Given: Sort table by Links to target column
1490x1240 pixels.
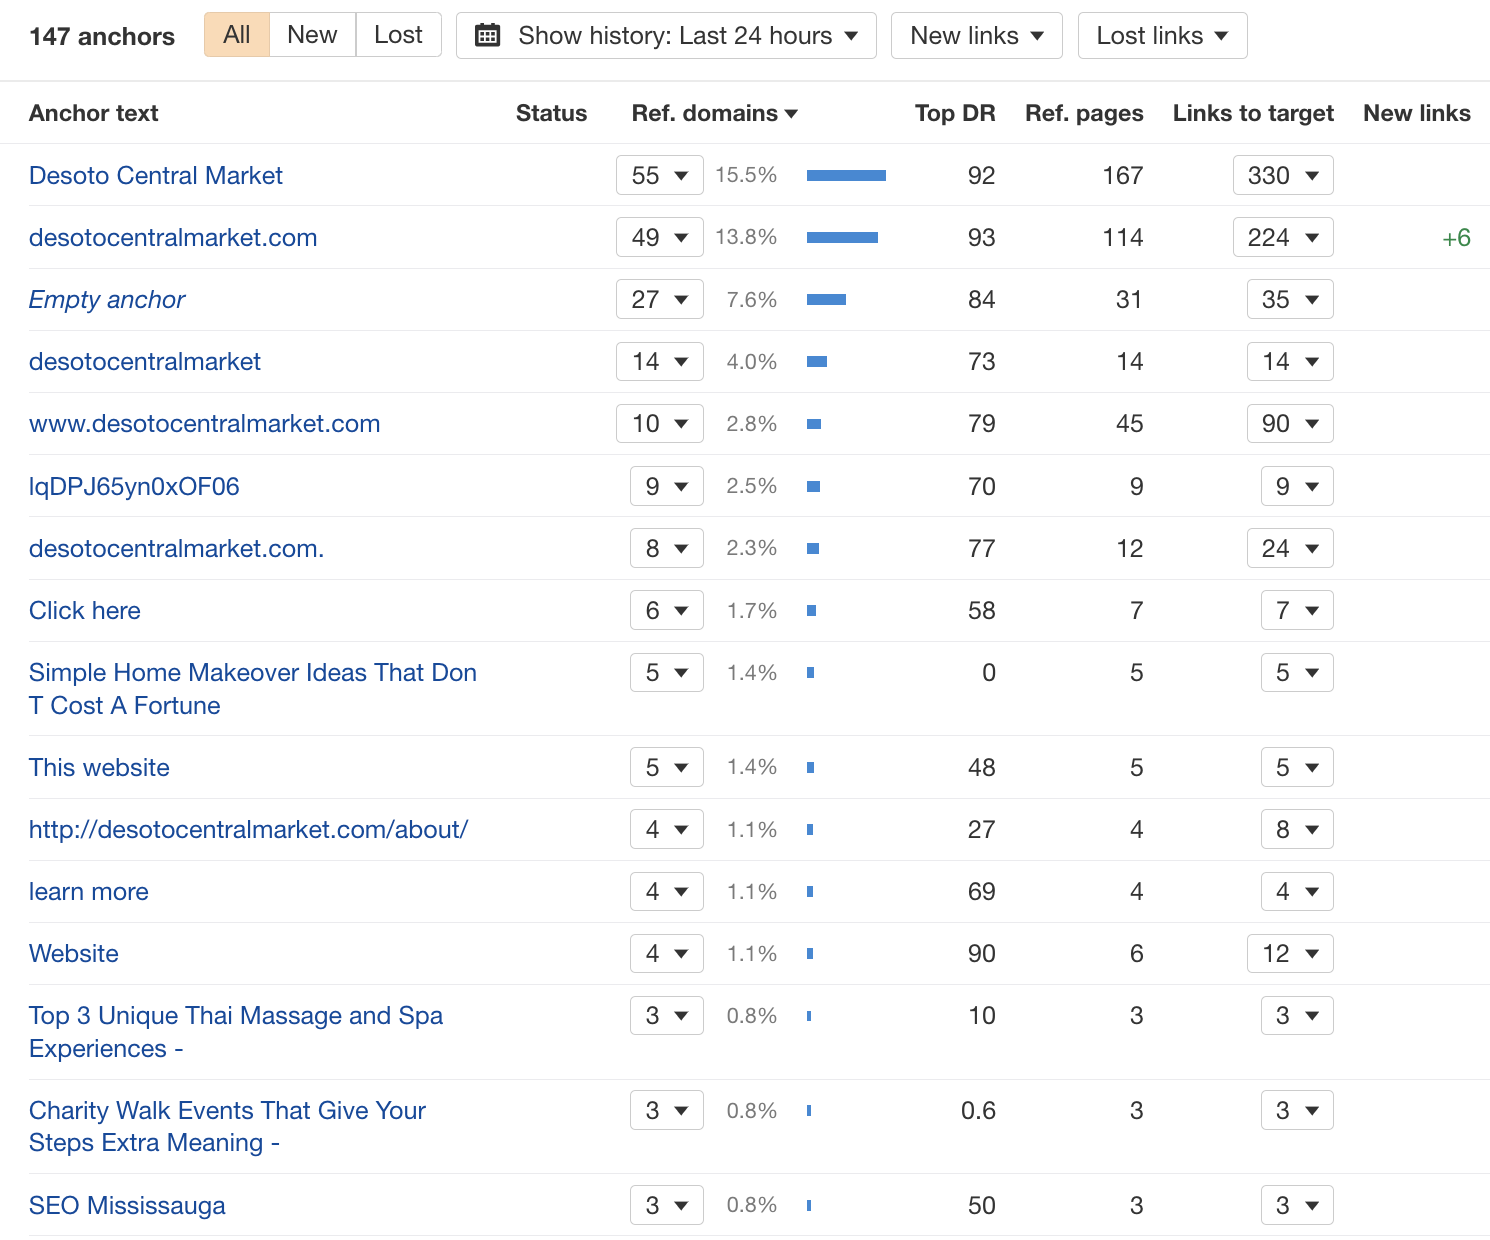Looking at the screenshot, I should tap(1253, 113).
